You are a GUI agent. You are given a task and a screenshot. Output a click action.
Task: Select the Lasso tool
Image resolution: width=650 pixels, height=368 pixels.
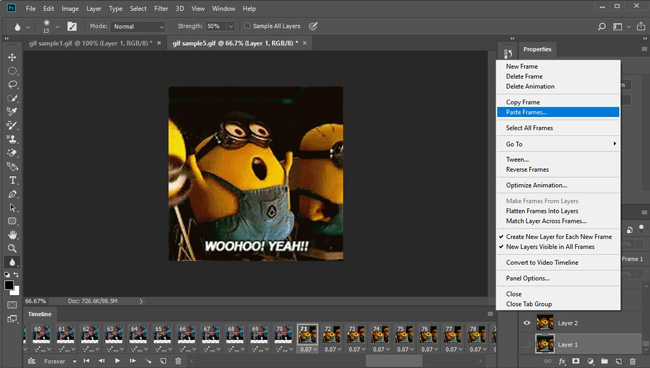12,85
